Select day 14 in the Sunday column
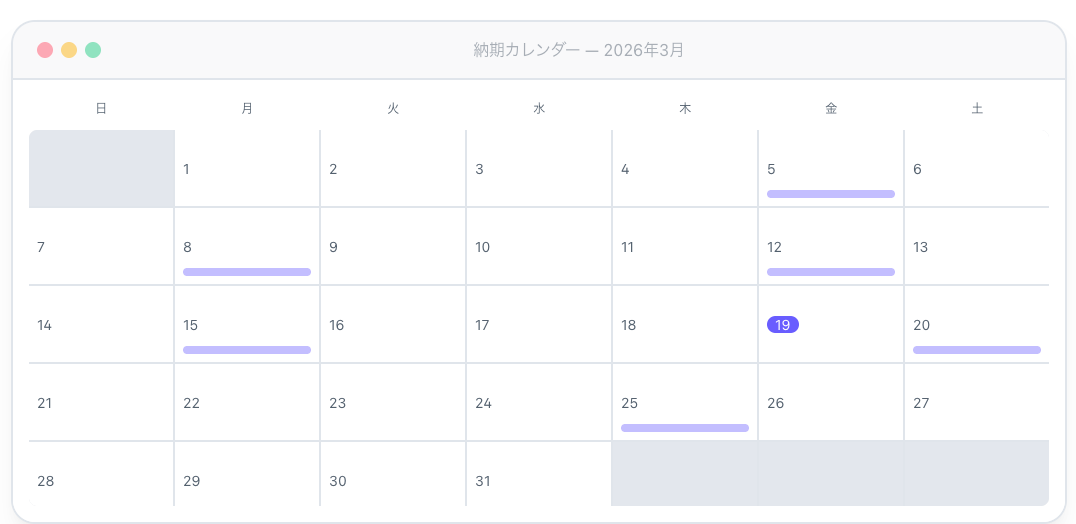Viewport: 1076px width, 524px height. [101, 325]
